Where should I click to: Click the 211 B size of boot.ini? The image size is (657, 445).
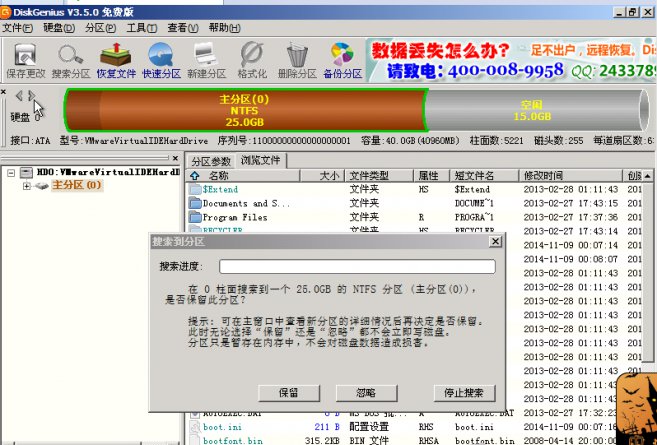(327, 427)
